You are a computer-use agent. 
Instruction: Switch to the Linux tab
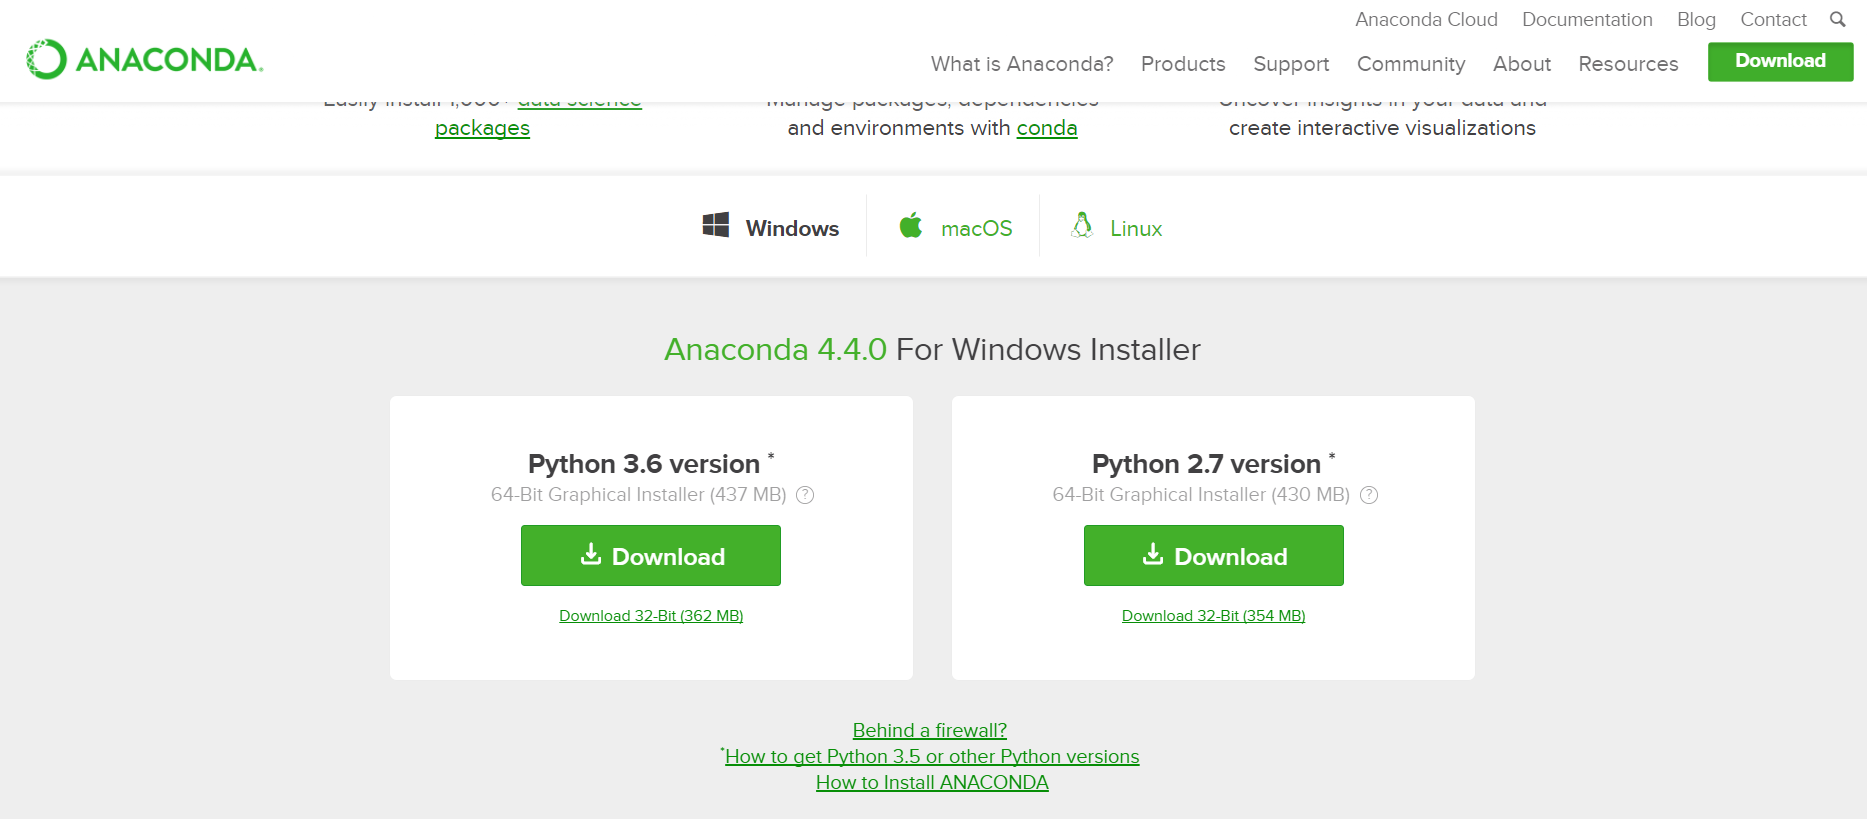coord(1136,229)
